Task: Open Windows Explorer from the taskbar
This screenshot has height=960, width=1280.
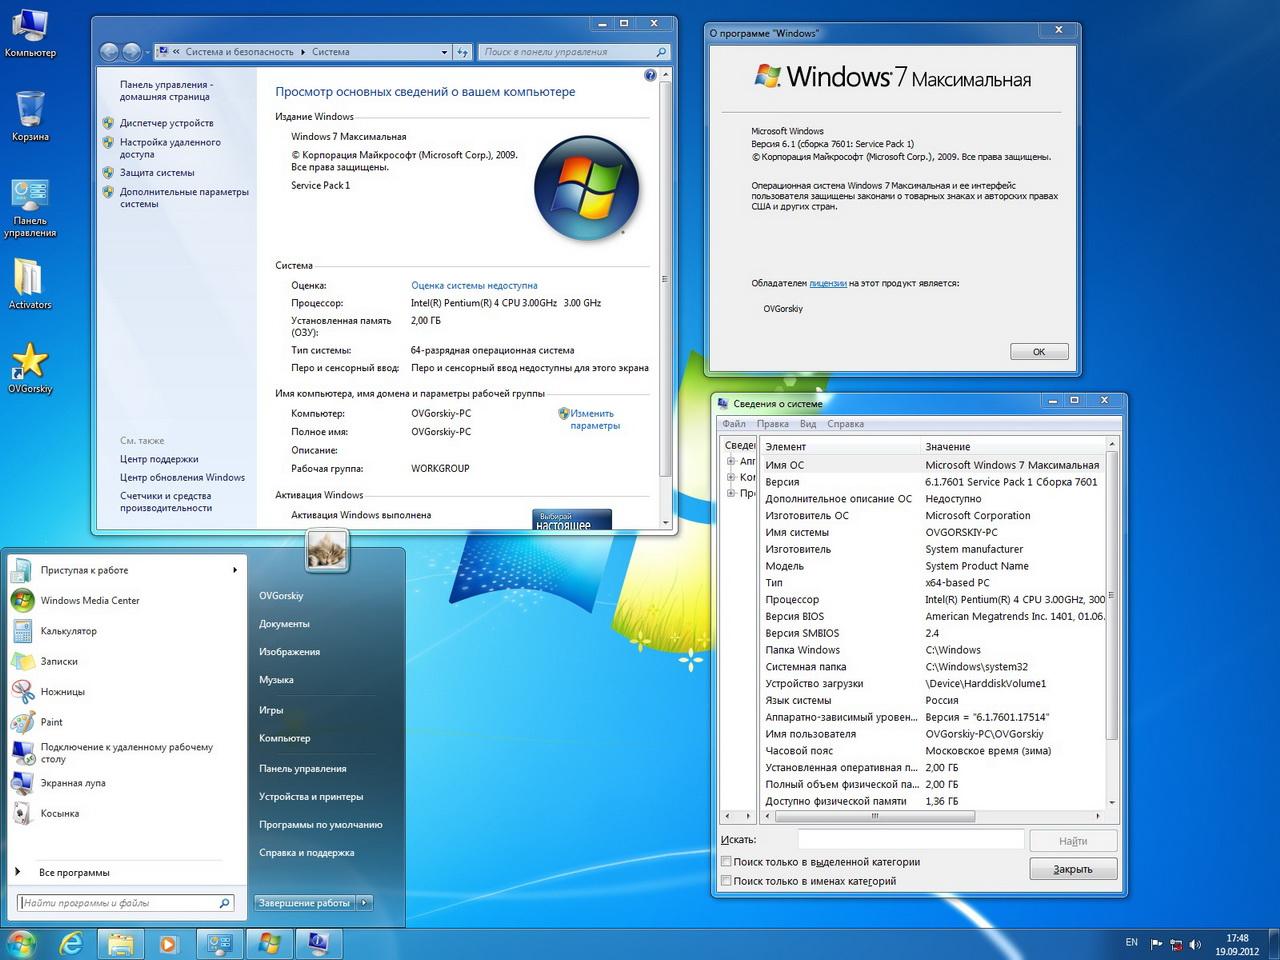Action: pos(120,943)
